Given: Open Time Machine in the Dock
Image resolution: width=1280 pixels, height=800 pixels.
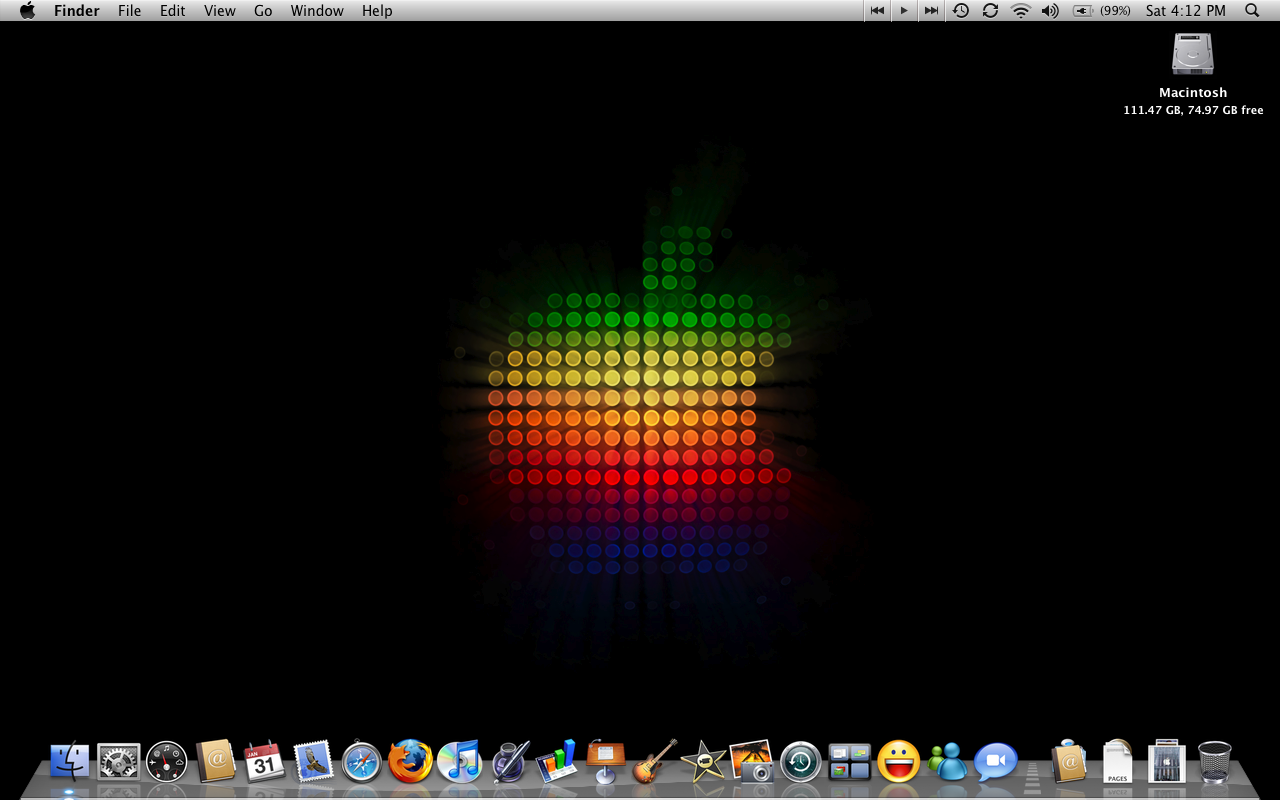Looking at the screenshot, I should 801,762.
